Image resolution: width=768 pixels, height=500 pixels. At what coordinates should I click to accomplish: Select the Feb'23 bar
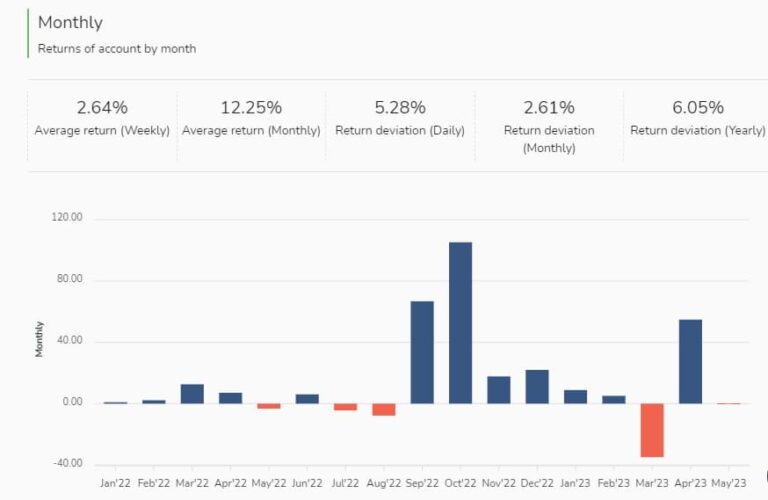[x=613, y=399]
